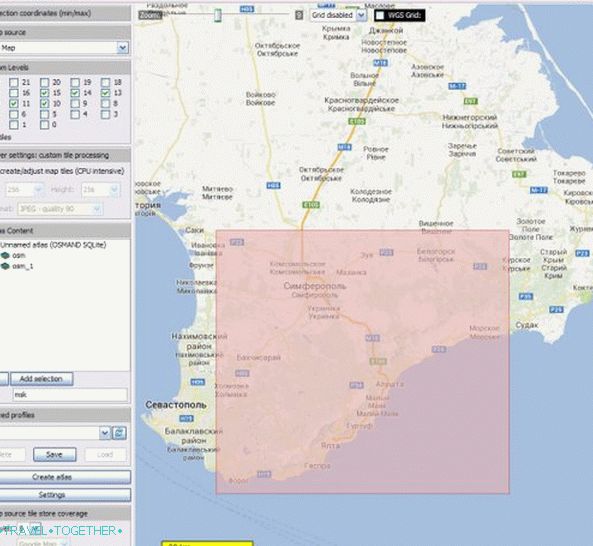Click the Белогорск label on the map

(436, 251)
